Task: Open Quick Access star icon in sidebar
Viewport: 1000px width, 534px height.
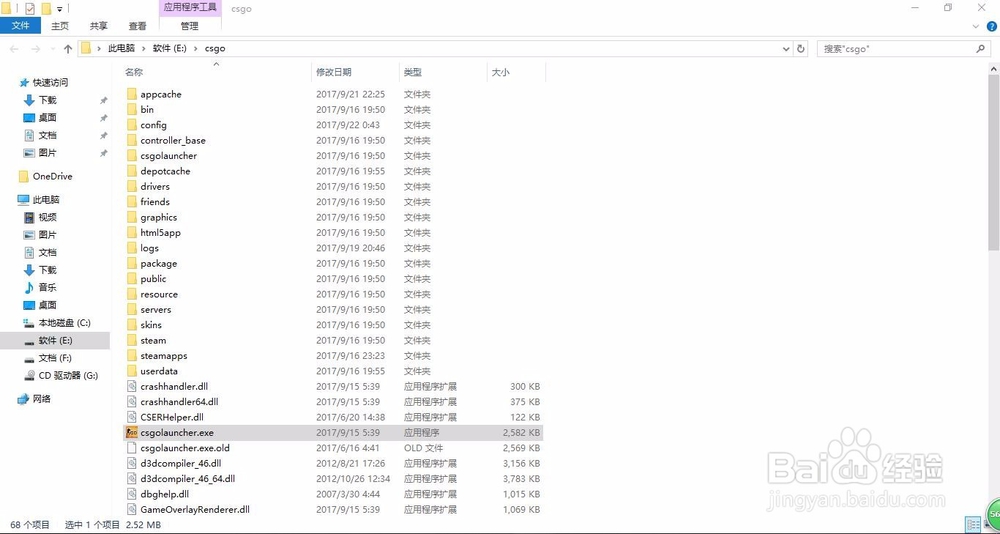Action: point(24,82)
